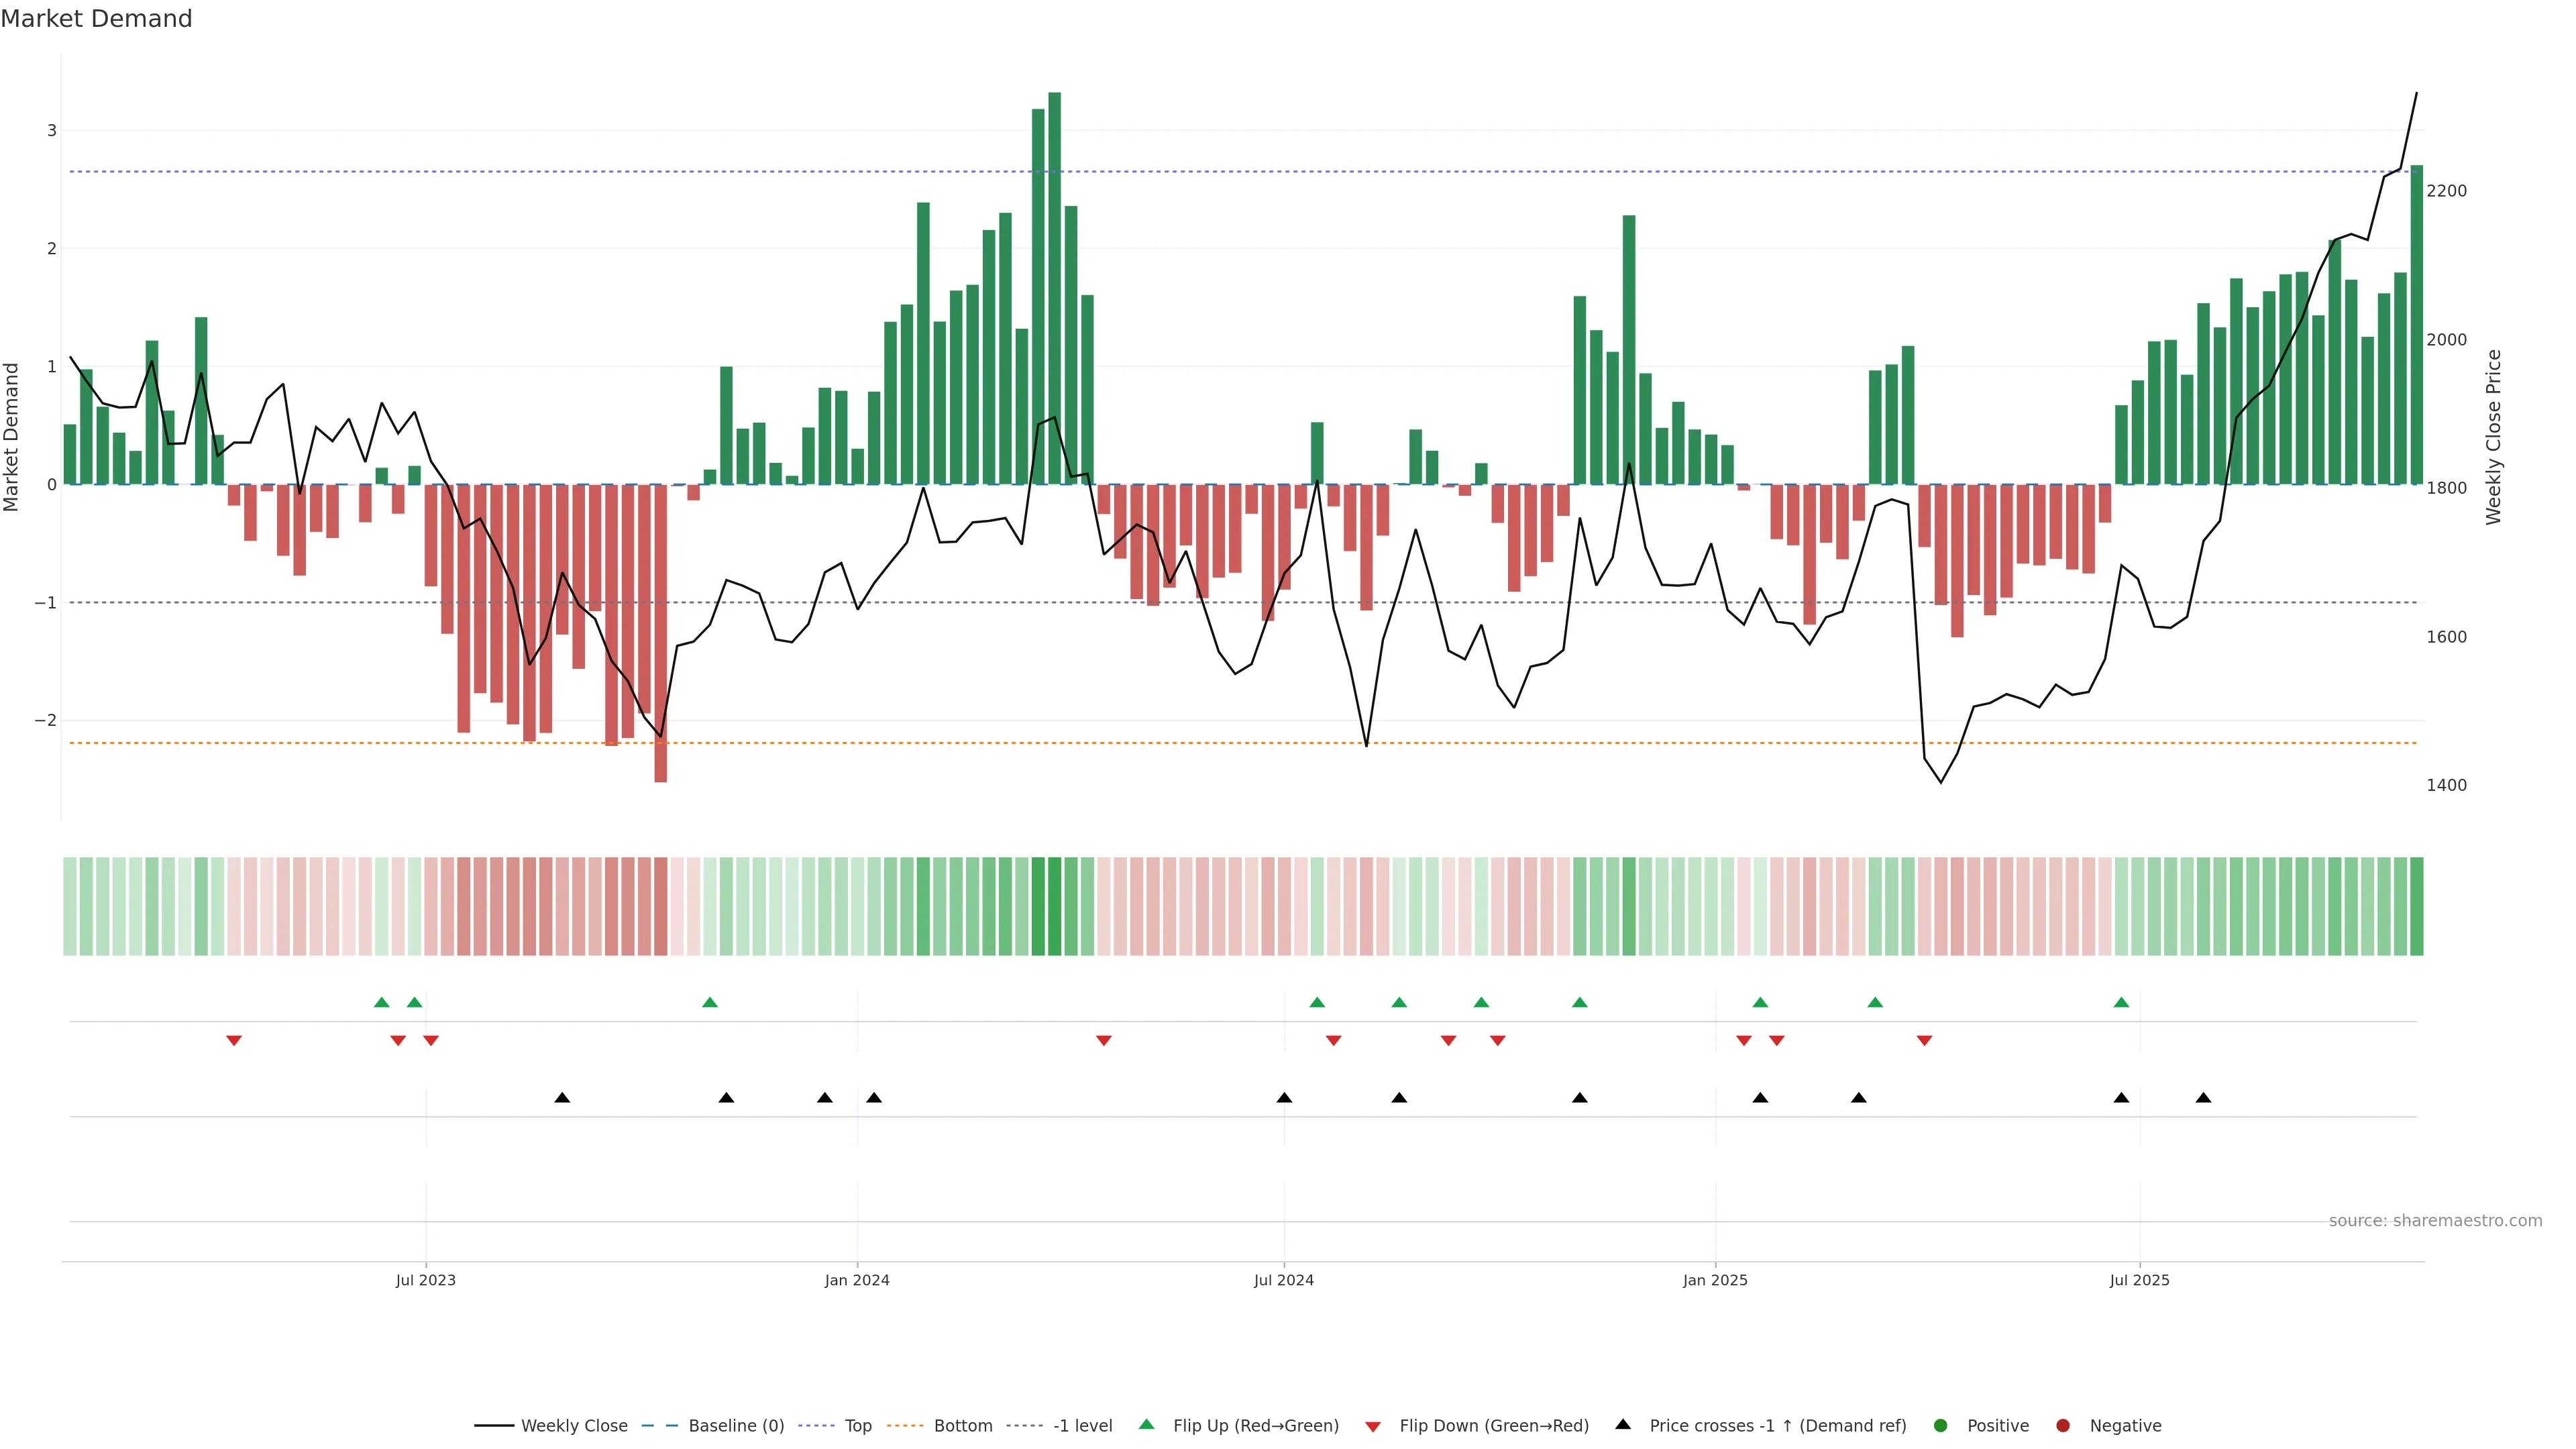Click green Flip Up triangle in legend
The width and height of the screenshot is (2576, 1449).
pos(1146,1424)
